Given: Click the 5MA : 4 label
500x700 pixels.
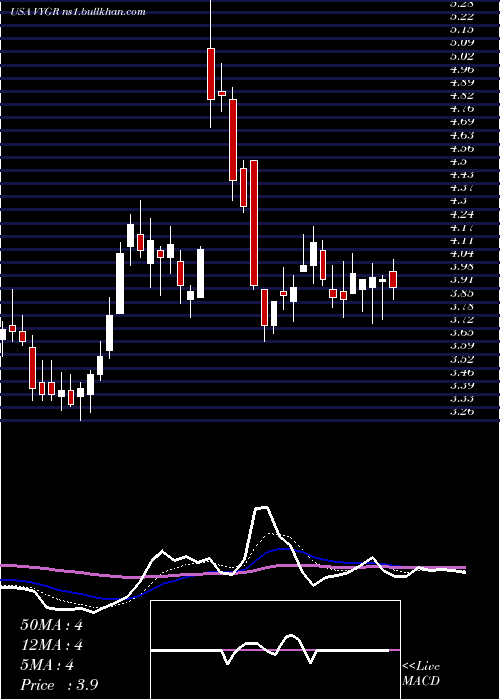Looking at the screenshot, I should 46,665.
